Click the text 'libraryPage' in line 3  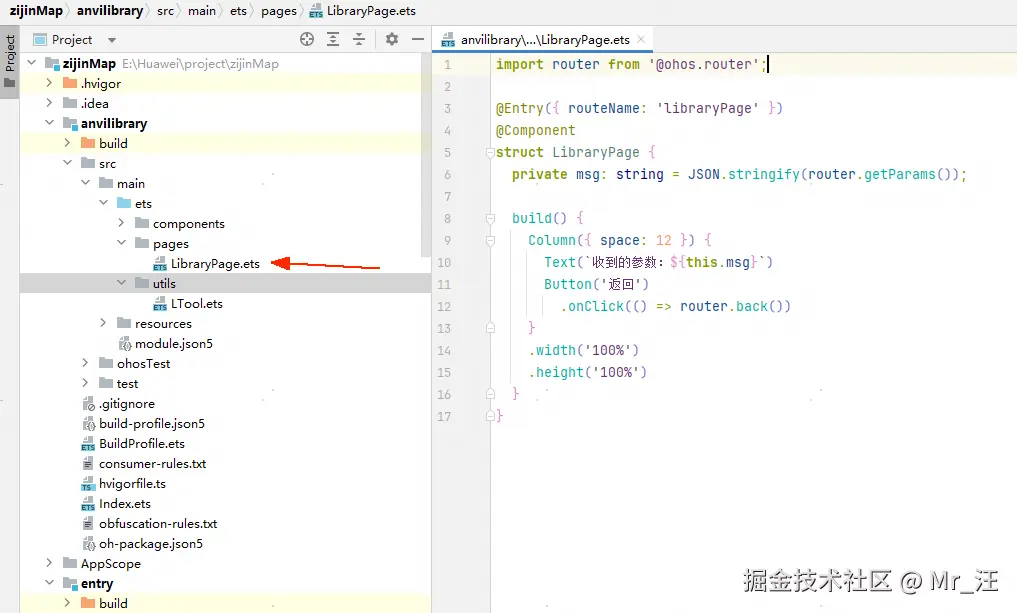pos(708,108)
